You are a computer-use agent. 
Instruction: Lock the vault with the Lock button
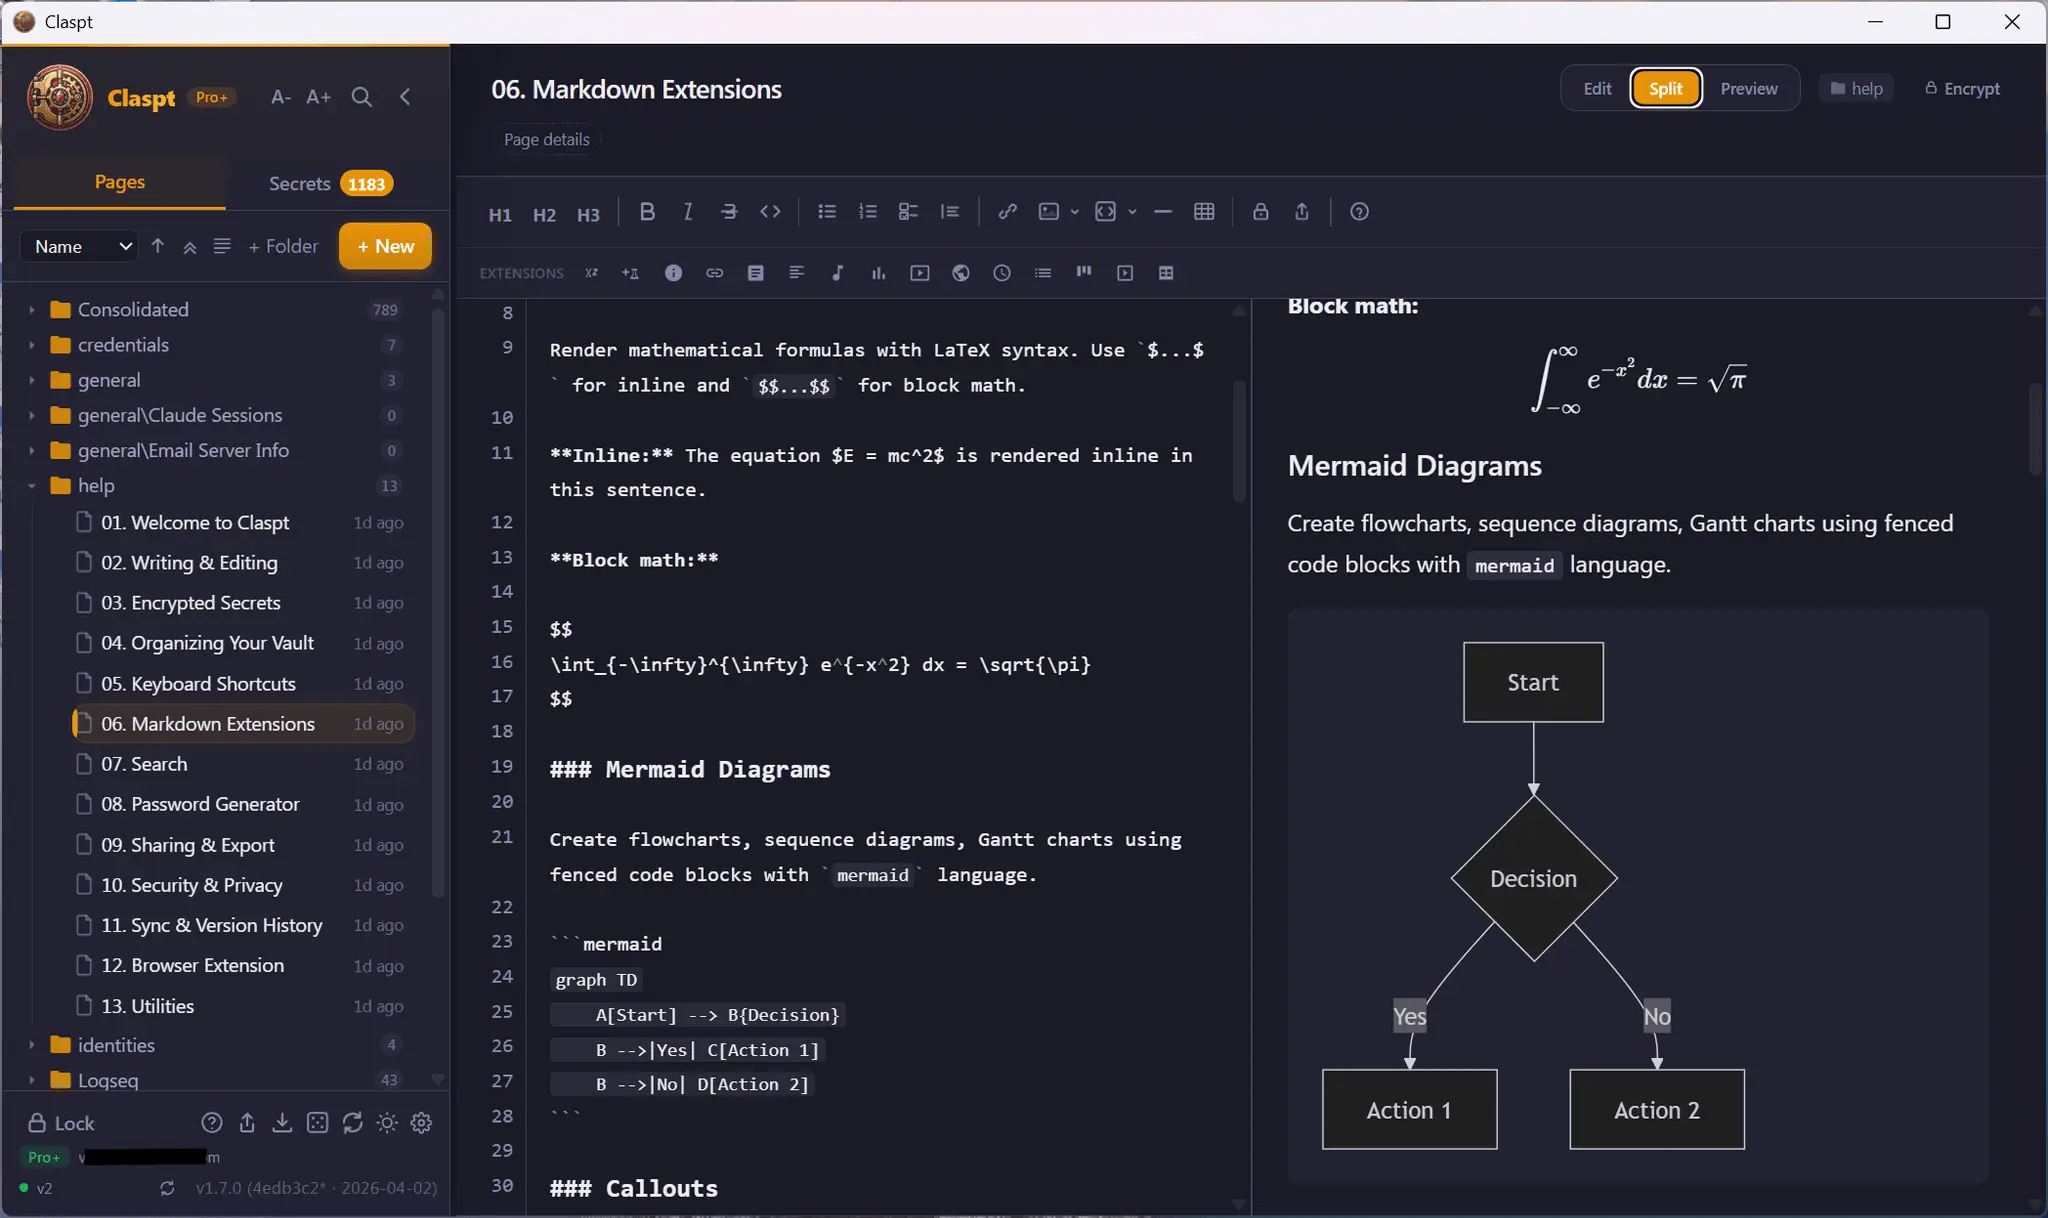61,1123
